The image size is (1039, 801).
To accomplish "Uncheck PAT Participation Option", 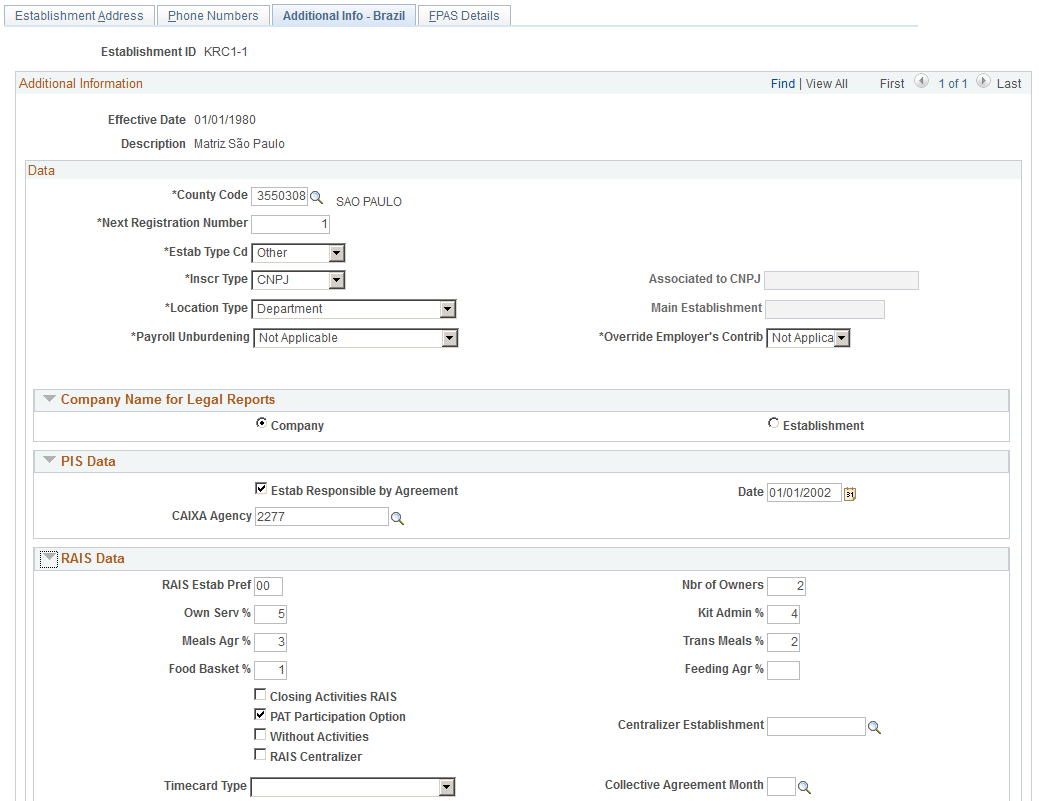I will click(260, 715).
